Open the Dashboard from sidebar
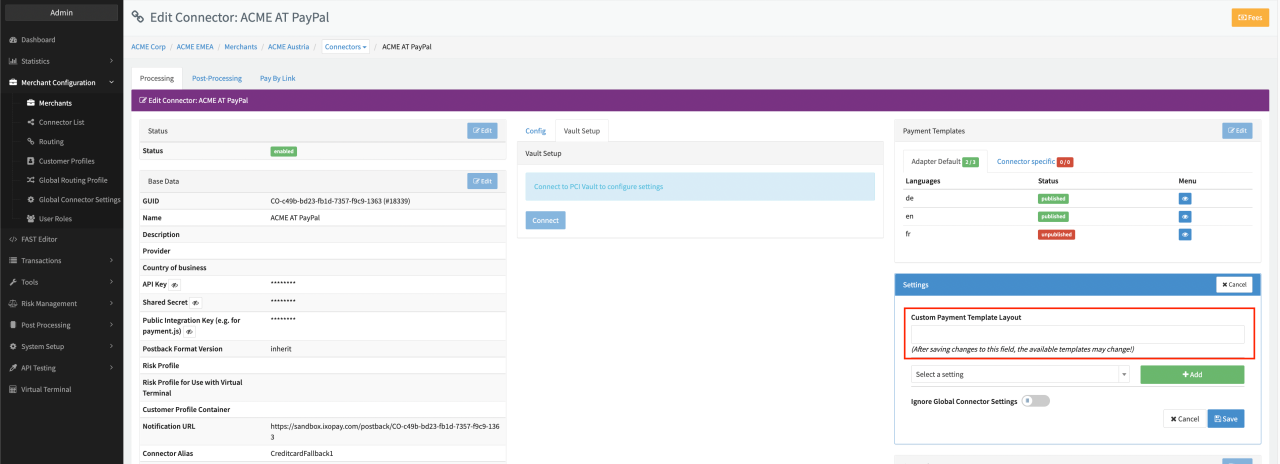This screenshot has height=464, width=1280. point(38,40)
